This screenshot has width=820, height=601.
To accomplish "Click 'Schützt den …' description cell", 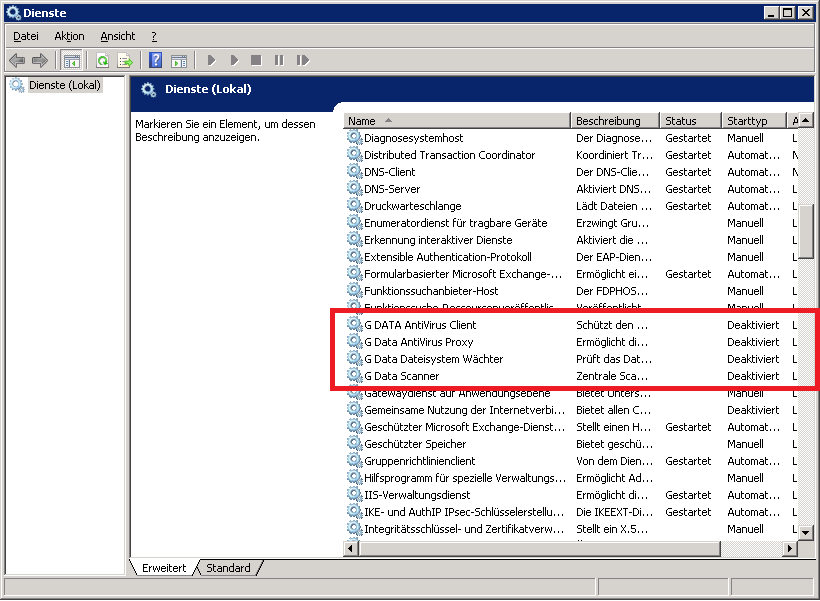I will coord(612,325).
